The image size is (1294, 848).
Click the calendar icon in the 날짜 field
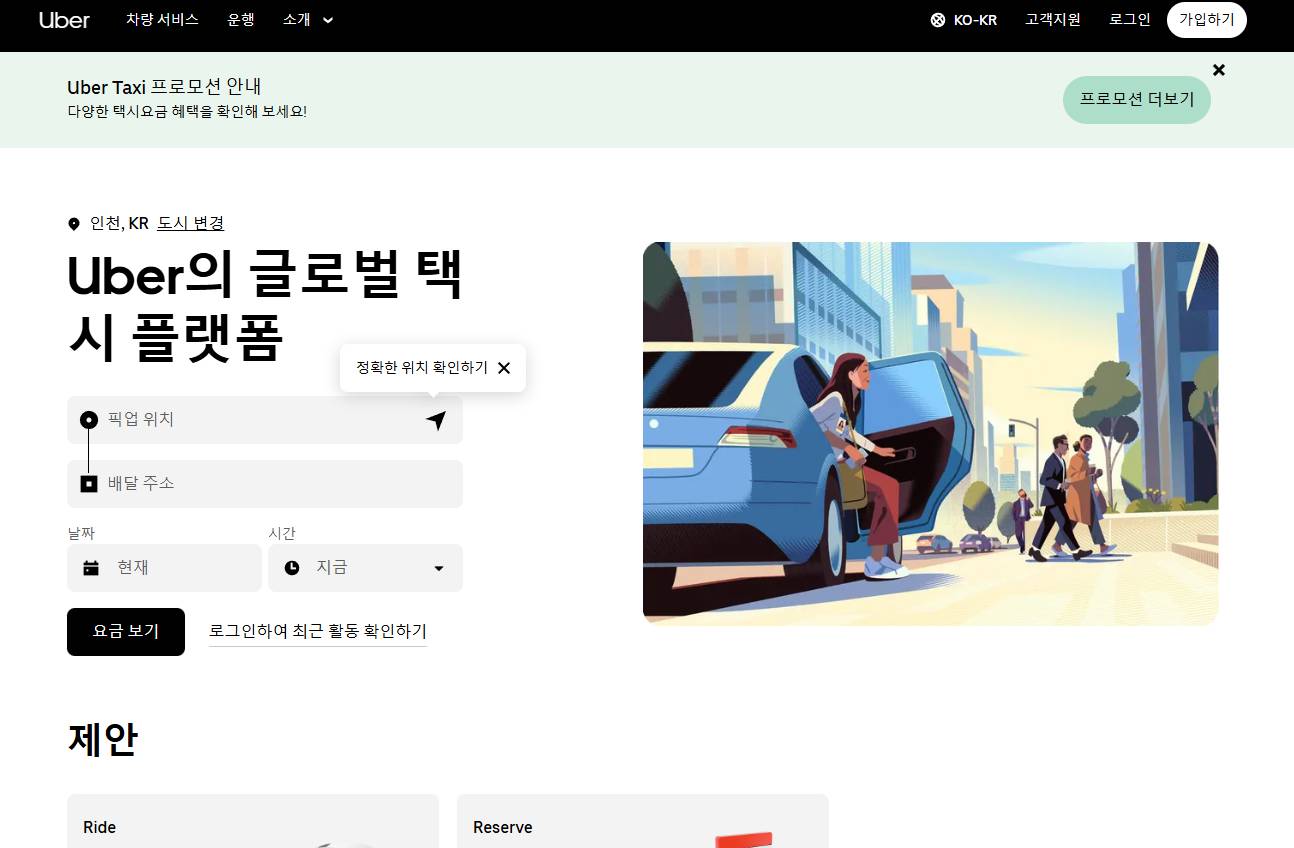[90, 567]
